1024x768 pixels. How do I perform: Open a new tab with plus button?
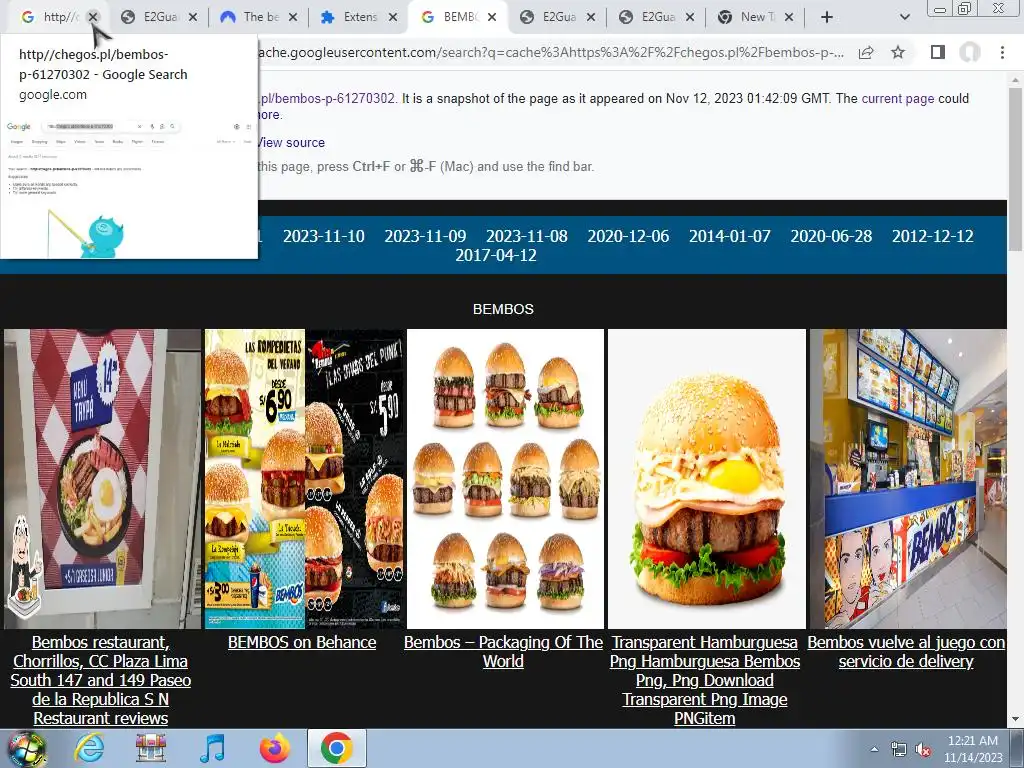click(827, 17)
